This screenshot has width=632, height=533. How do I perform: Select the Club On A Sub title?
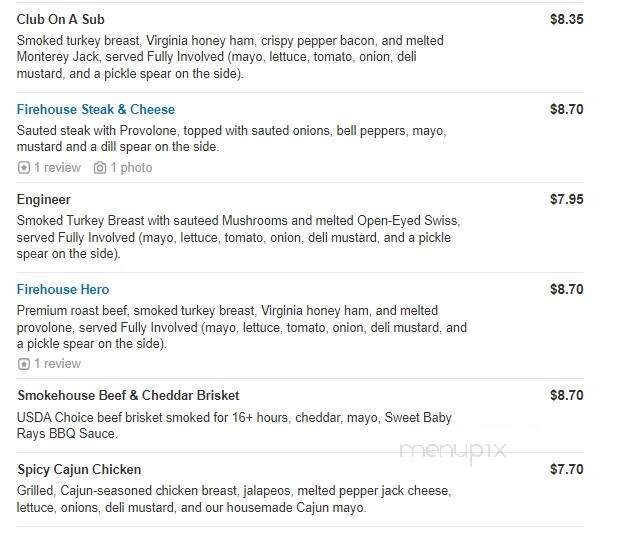point(61,19)
